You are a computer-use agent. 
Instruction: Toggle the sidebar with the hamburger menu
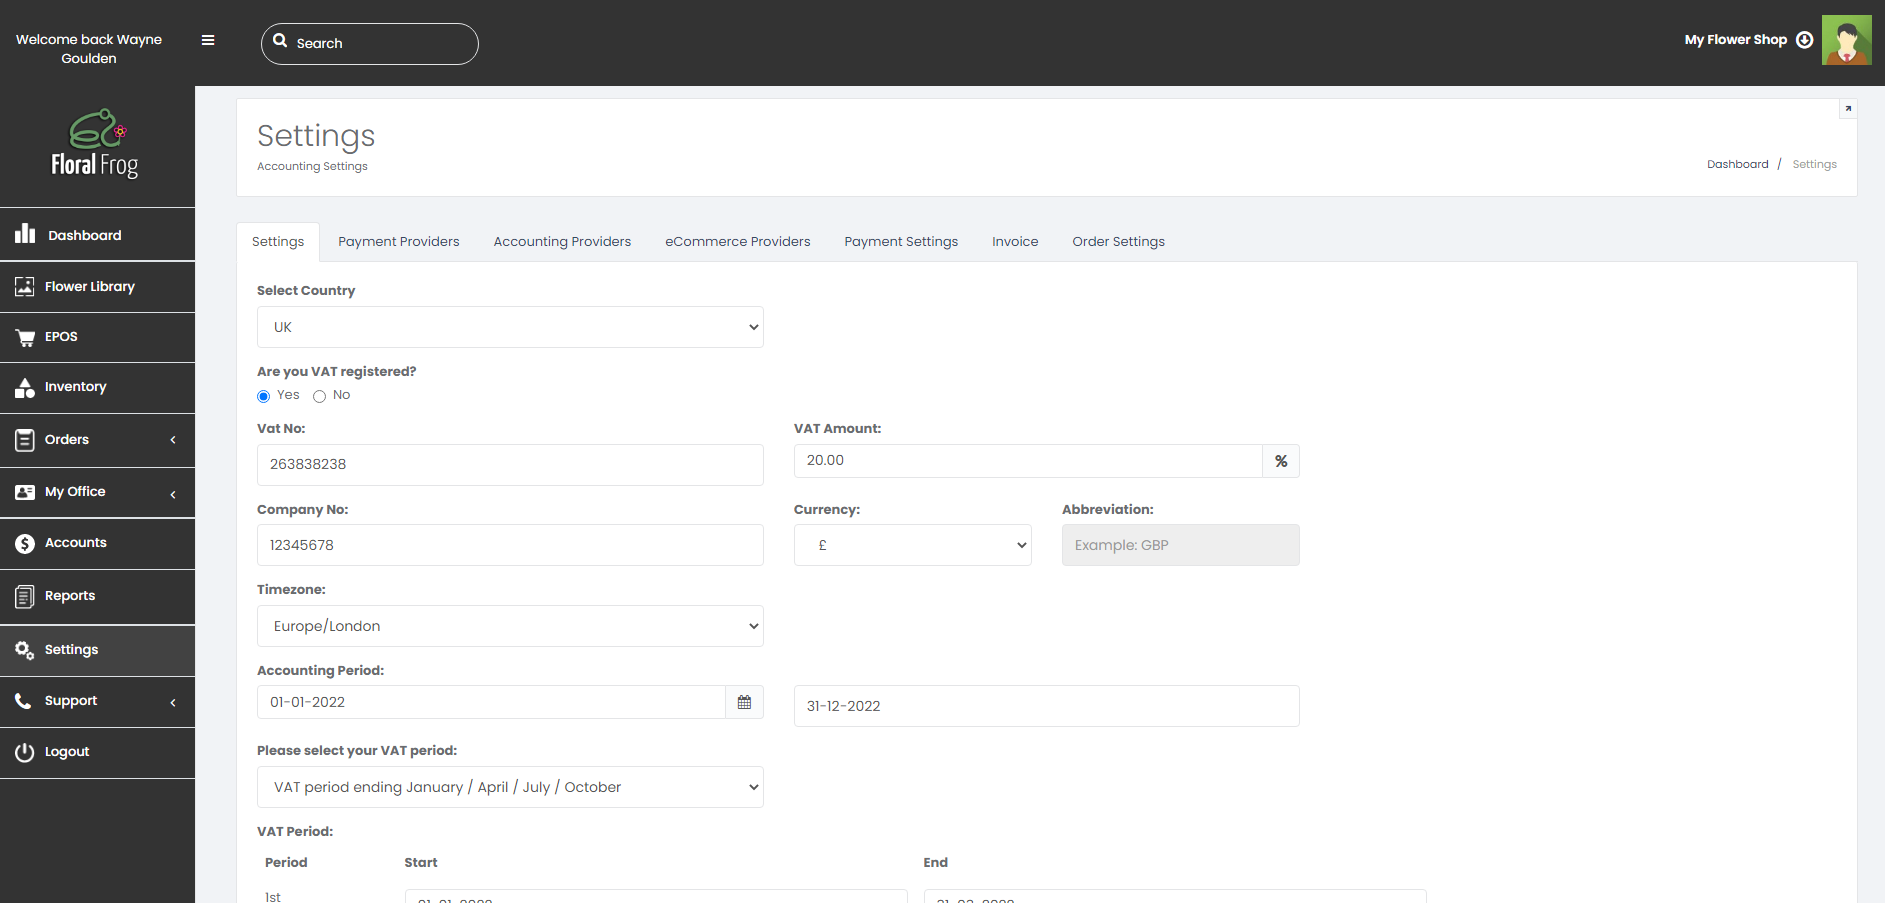[208, 40]
